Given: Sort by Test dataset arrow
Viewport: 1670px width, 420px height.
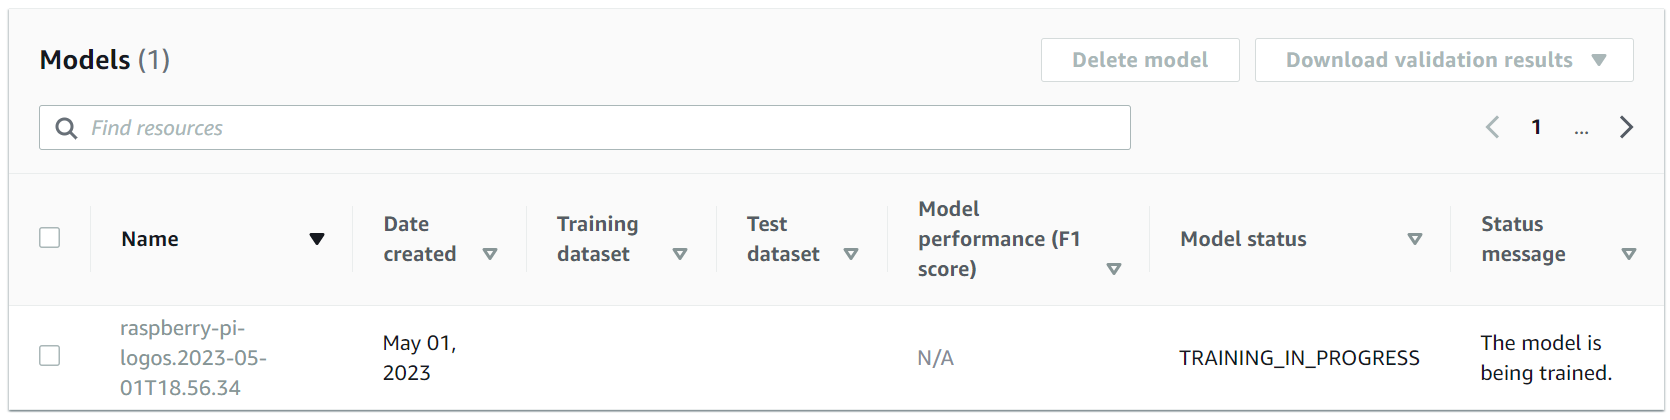Looking at the screenshot, I should coord(851,254).
